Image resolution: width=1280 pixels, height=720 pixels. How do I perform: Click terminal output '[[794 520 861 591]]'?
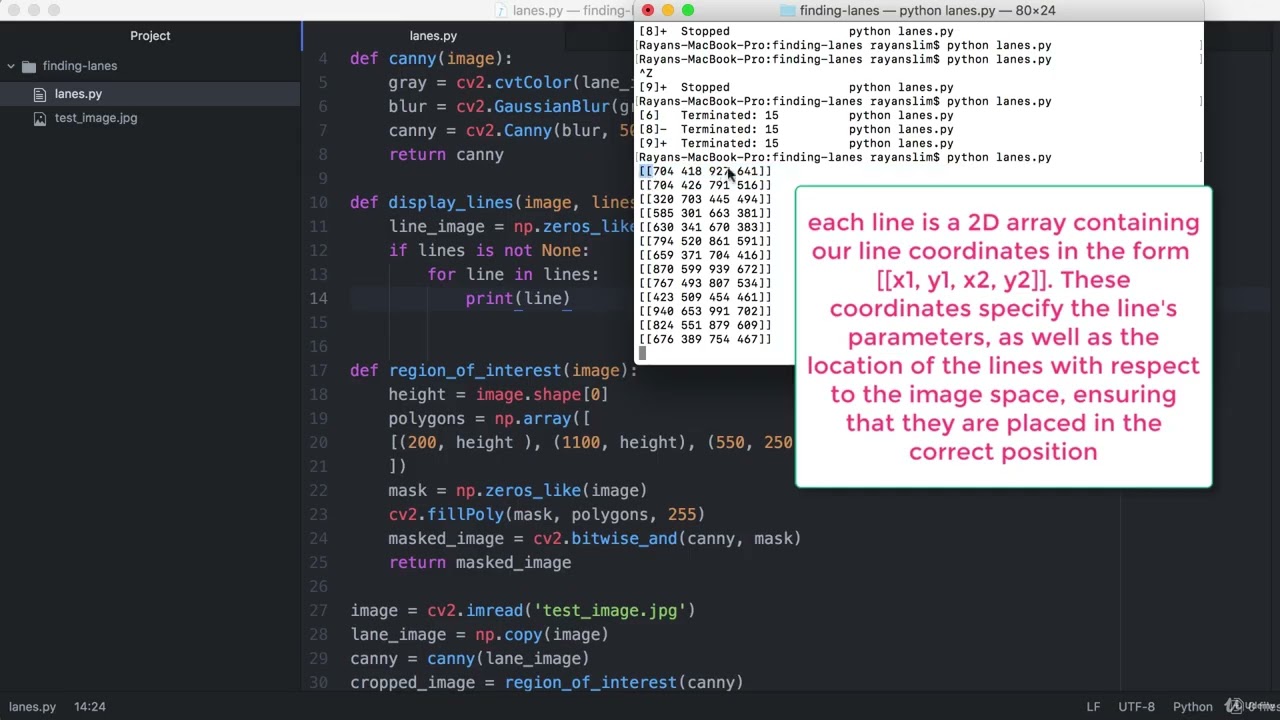[x=705, y=241]
